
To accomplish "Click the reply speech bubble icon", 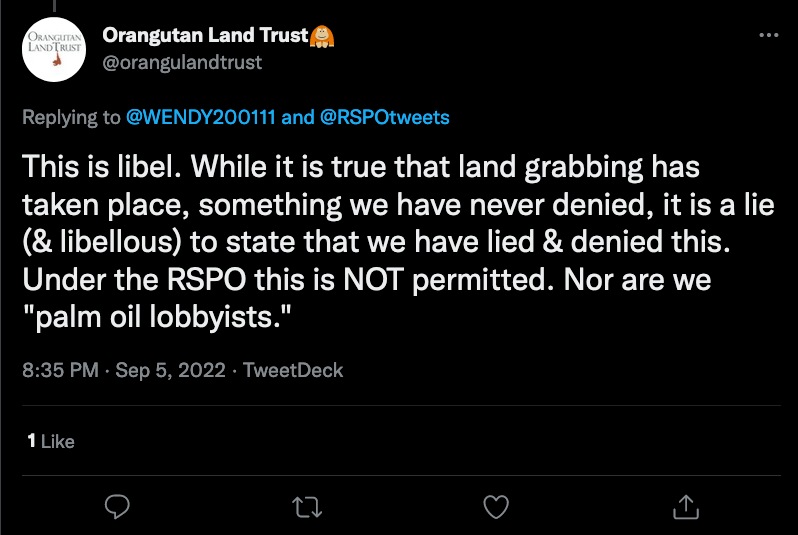I will coord(118,506).
